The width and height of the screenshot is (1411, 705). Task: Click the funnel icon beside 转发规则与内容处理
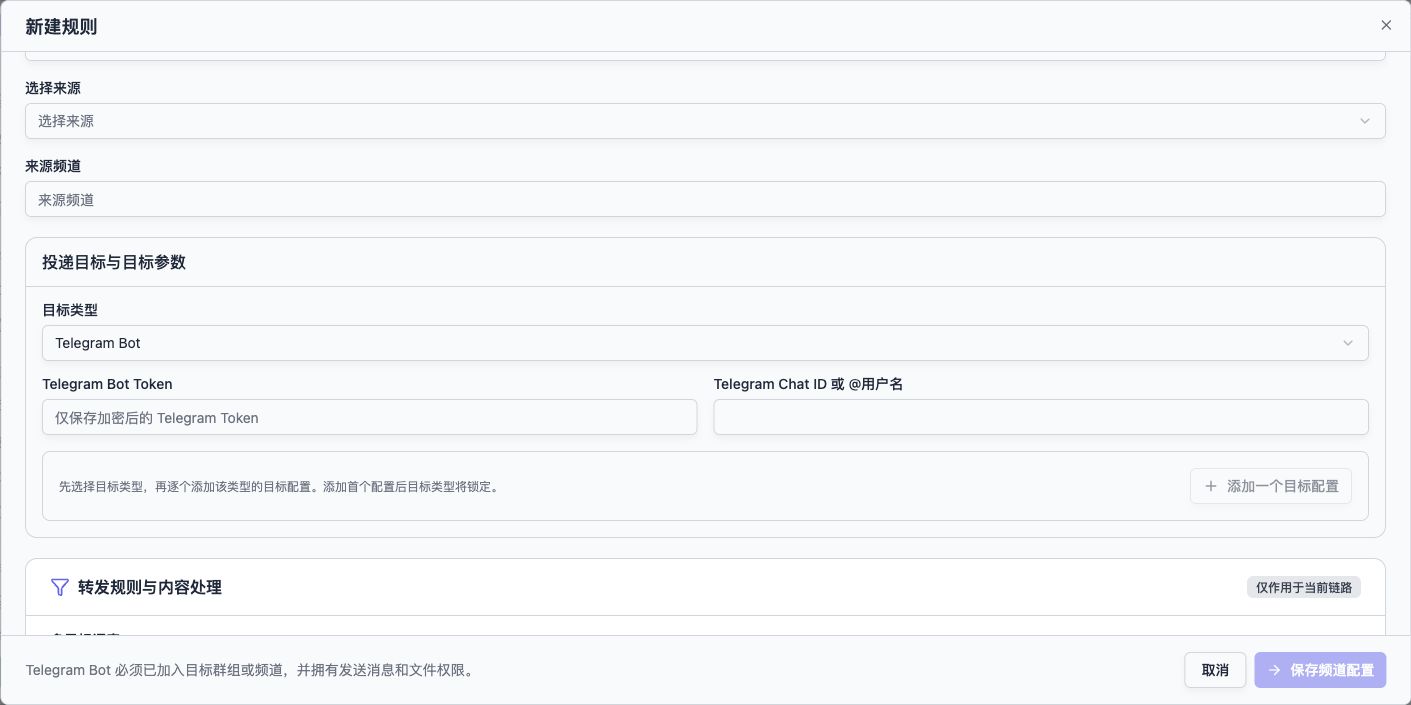(59, 587)
